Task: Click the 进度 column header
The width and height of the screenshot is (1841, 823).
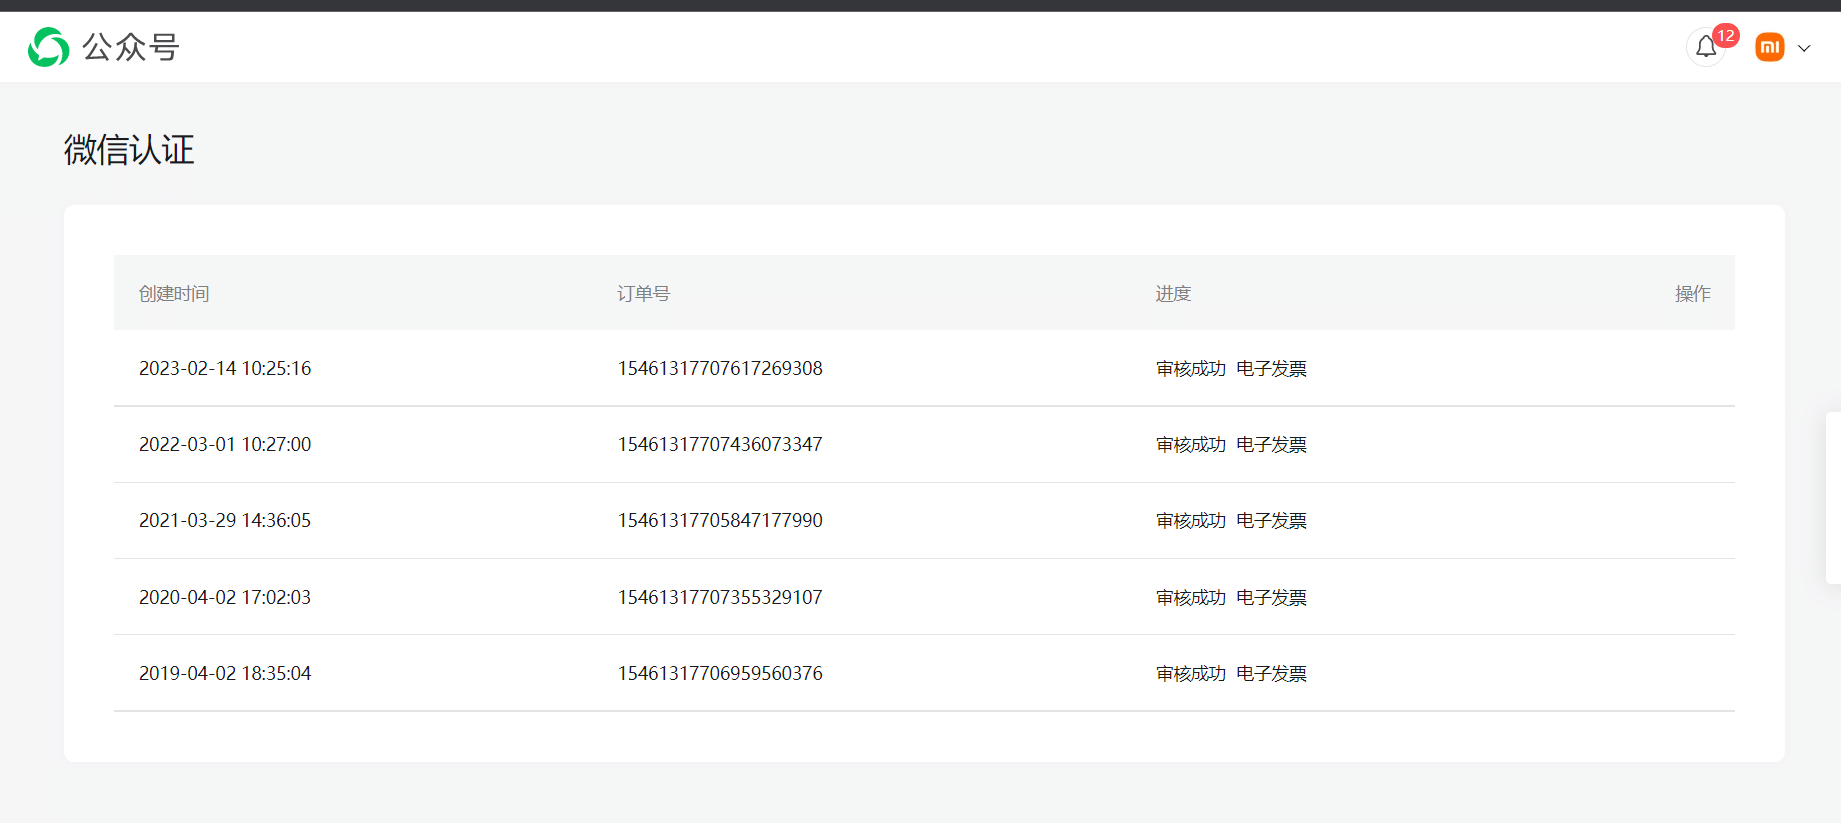Action: tap(1173, 293)
